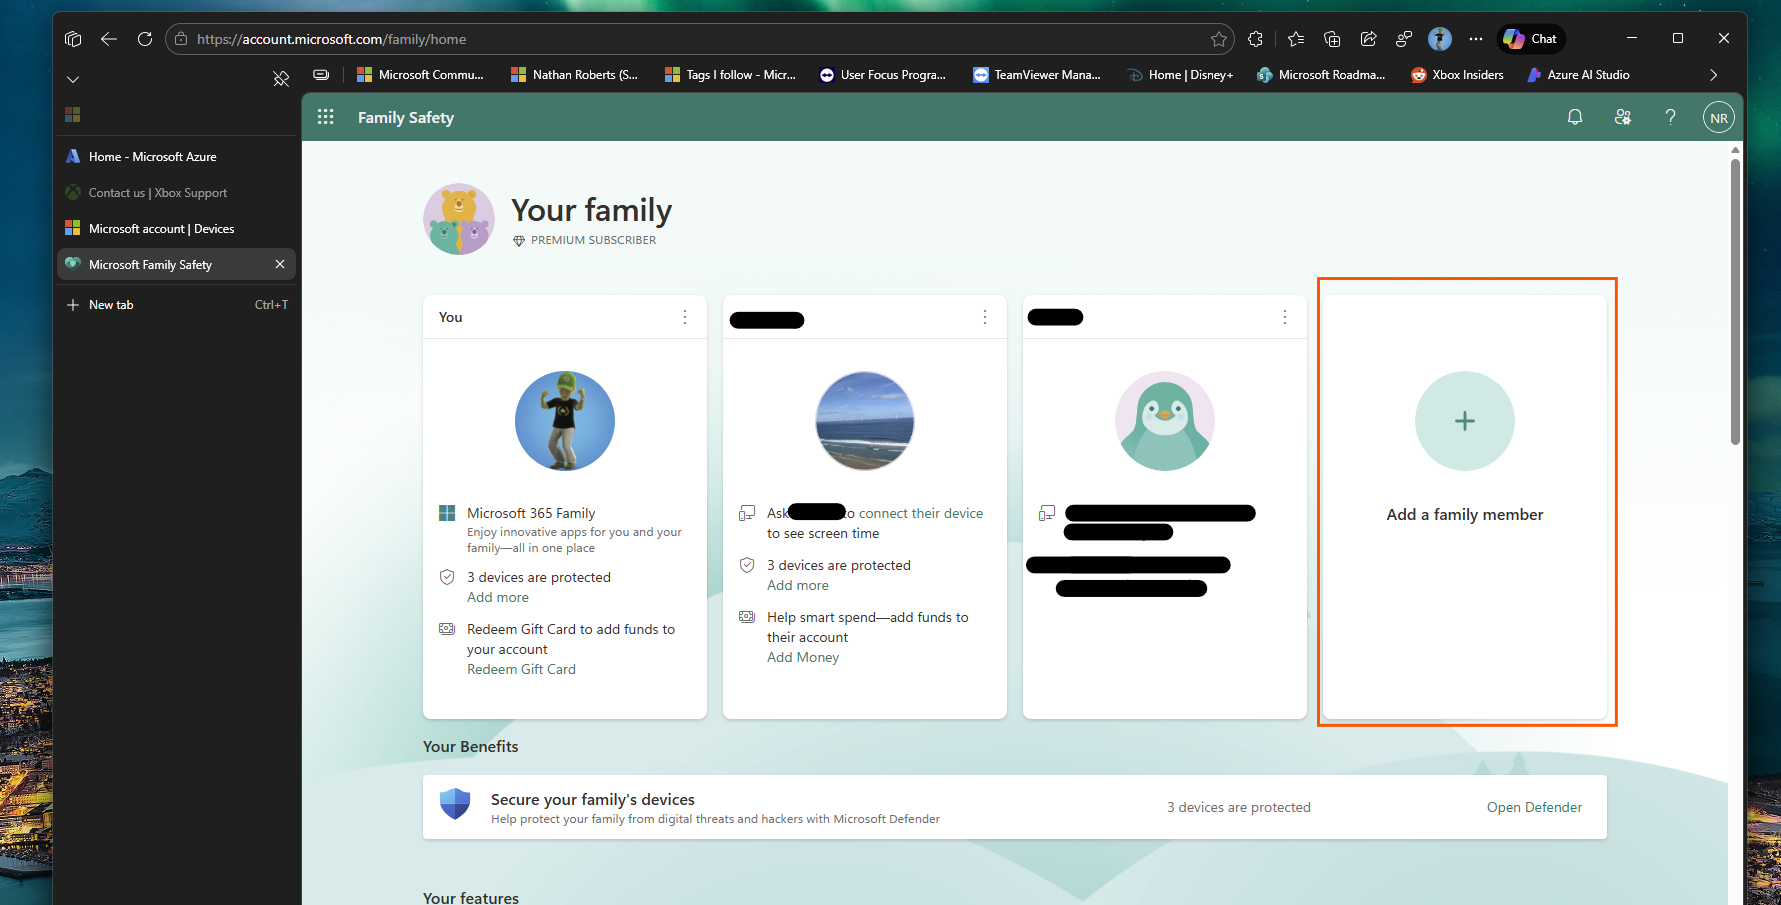1781x905 pixels.
Task: Open TeamViewer Management bookmark
Action: (1037, 75)
